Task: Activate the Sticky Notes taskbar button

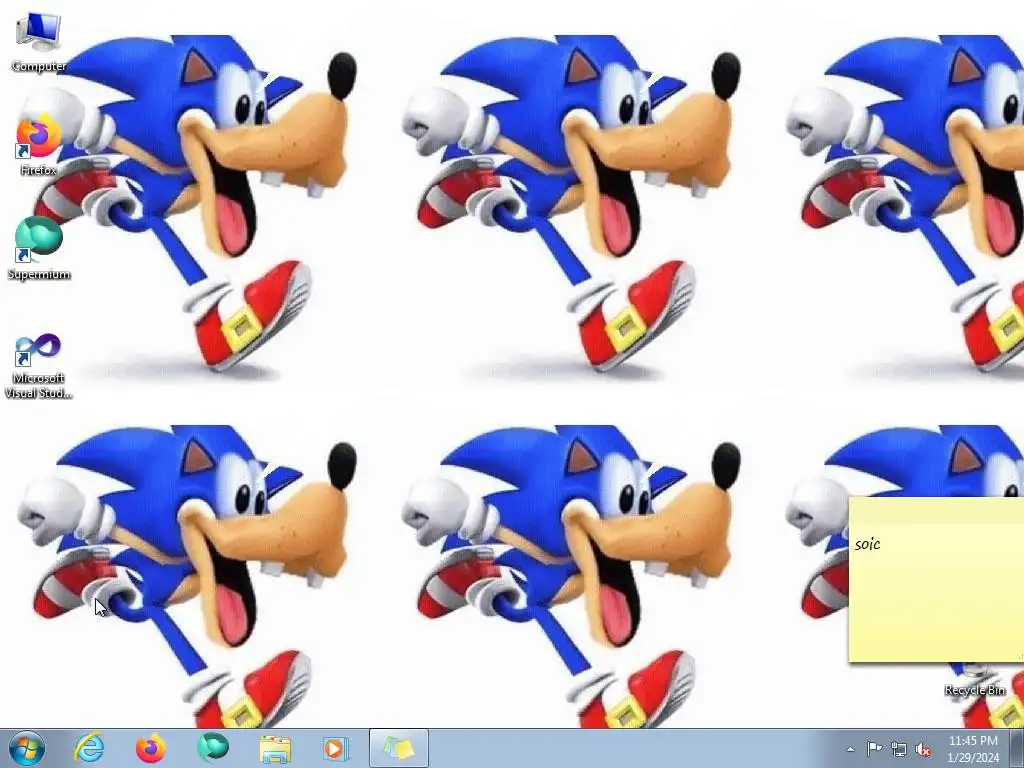Action: coord(399,748)
